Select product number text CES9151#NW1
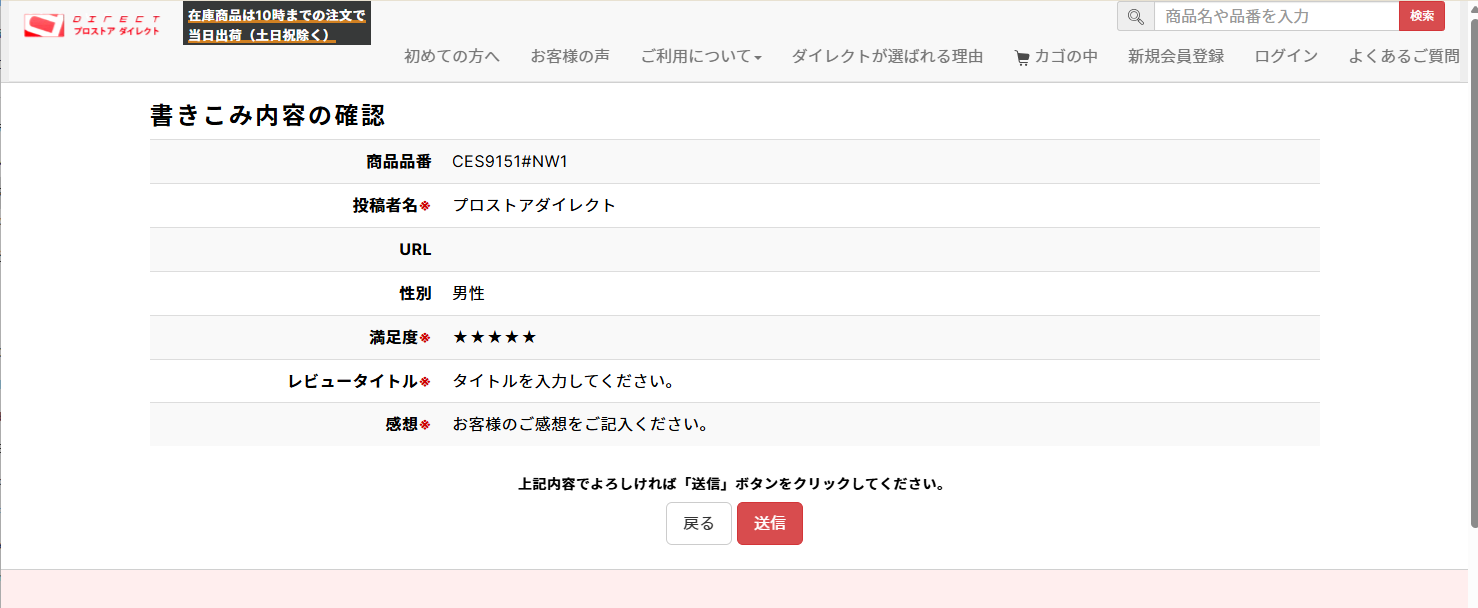The image size is (1478, 608). [x=510, y=161]
